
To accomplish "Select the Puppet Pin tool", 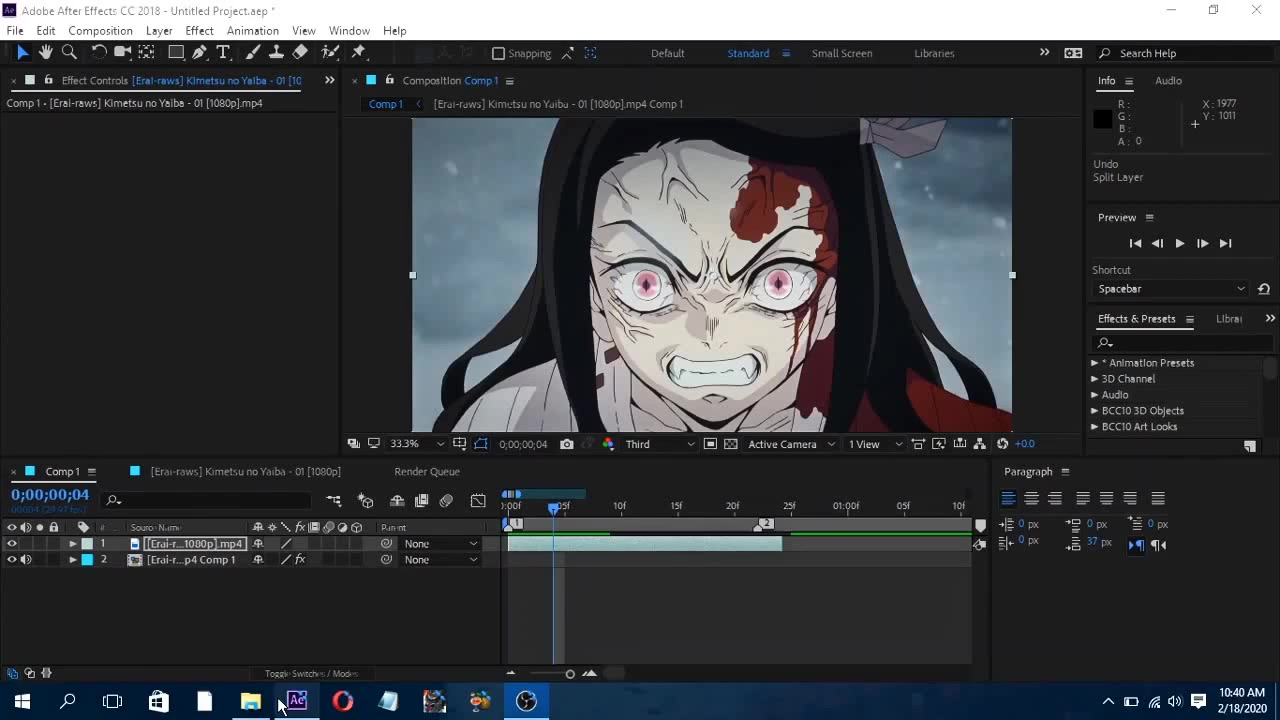I will [x=359, y=53].
